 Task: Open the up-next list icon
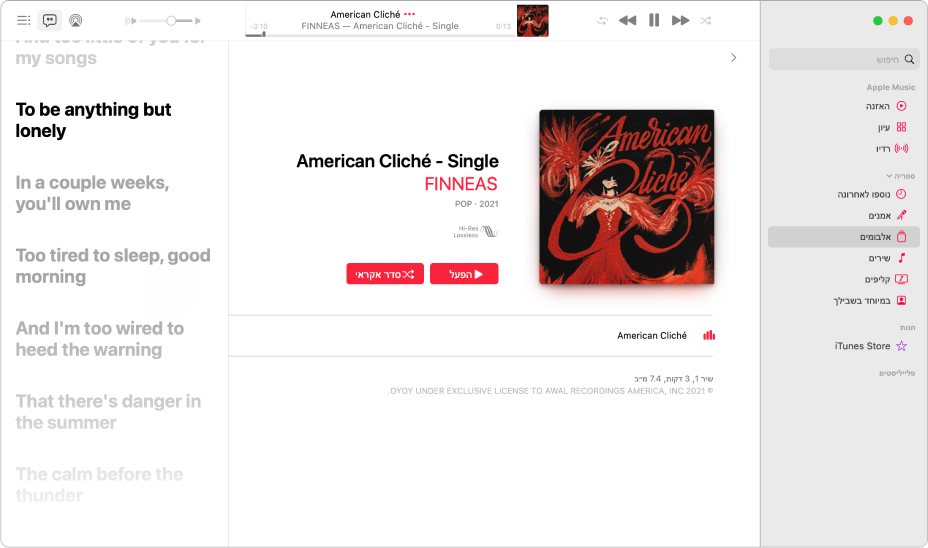coord(24,21)
